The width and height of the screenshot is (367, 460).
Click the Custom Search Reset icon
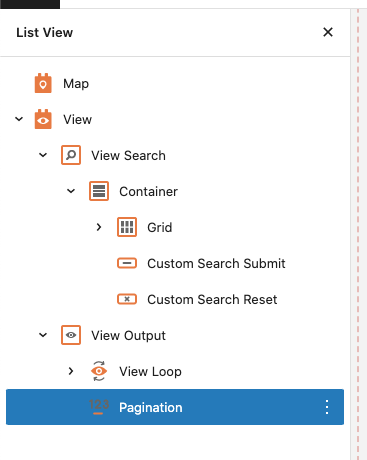coord(127,299)
